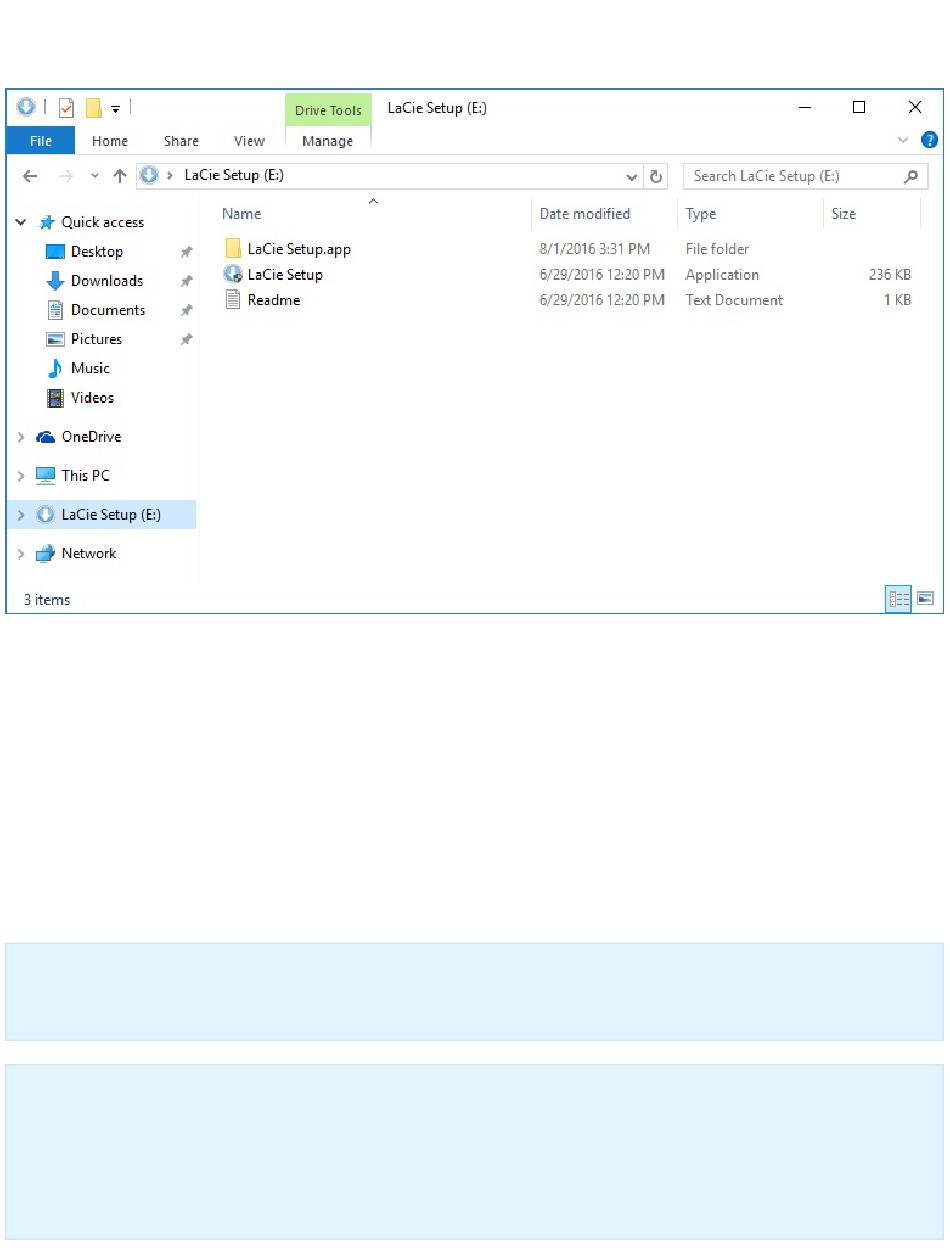950x1260 pixels.
Task: Select the Drive Tools contextual tab
Action: click(x=328, y=110)
